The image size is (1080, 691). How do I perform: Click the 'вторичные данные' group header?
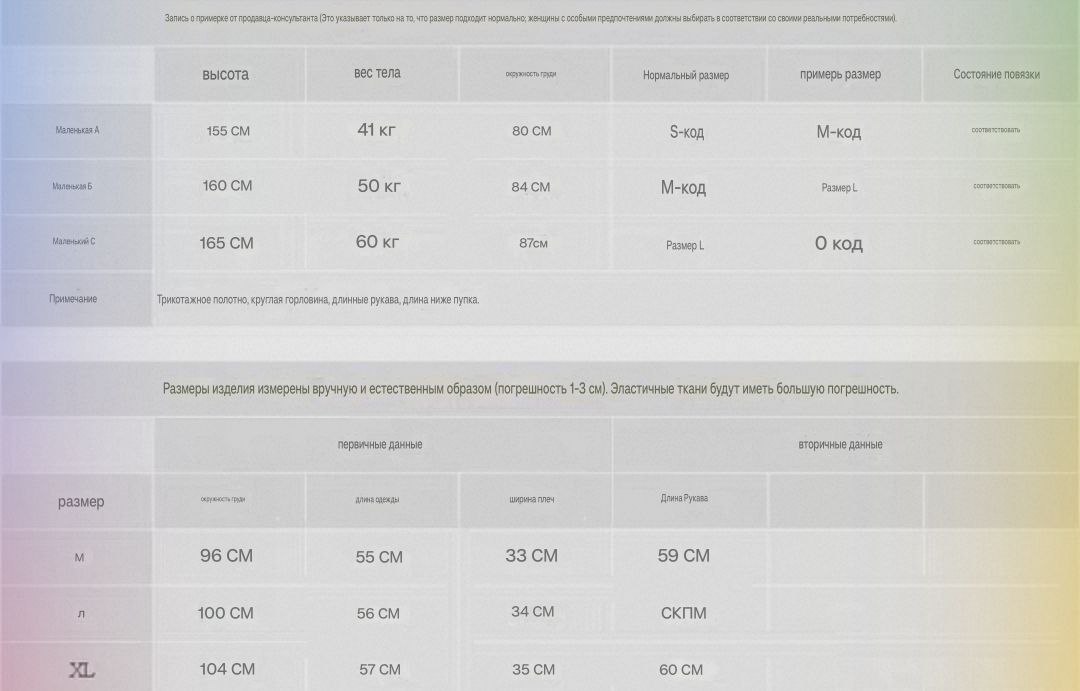[840, 445]
